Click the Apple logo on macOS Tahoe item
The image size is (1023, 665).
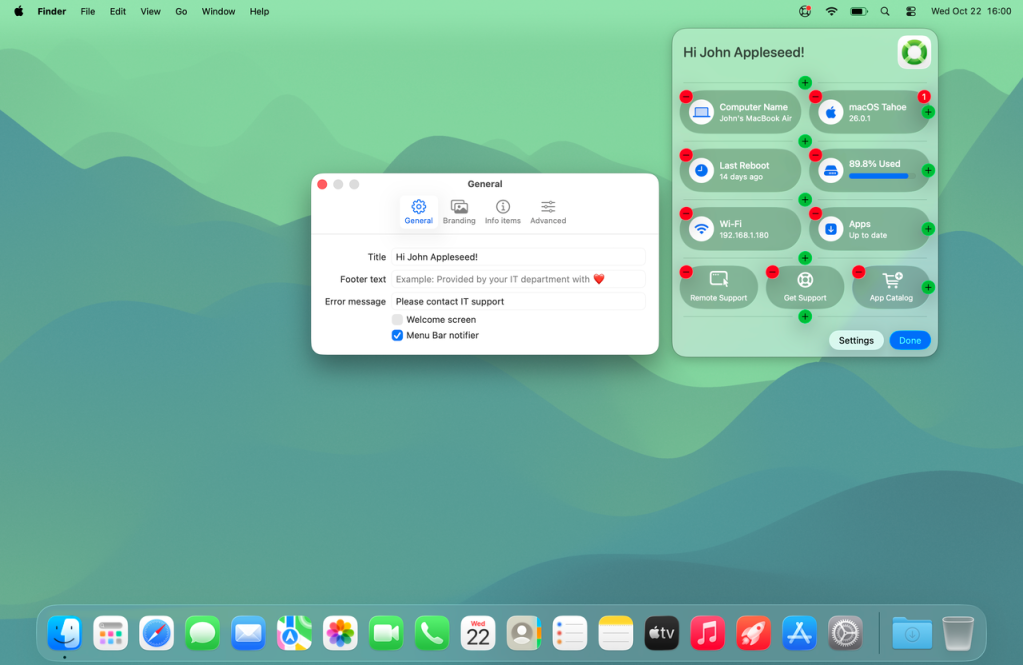tap(833, 111)
